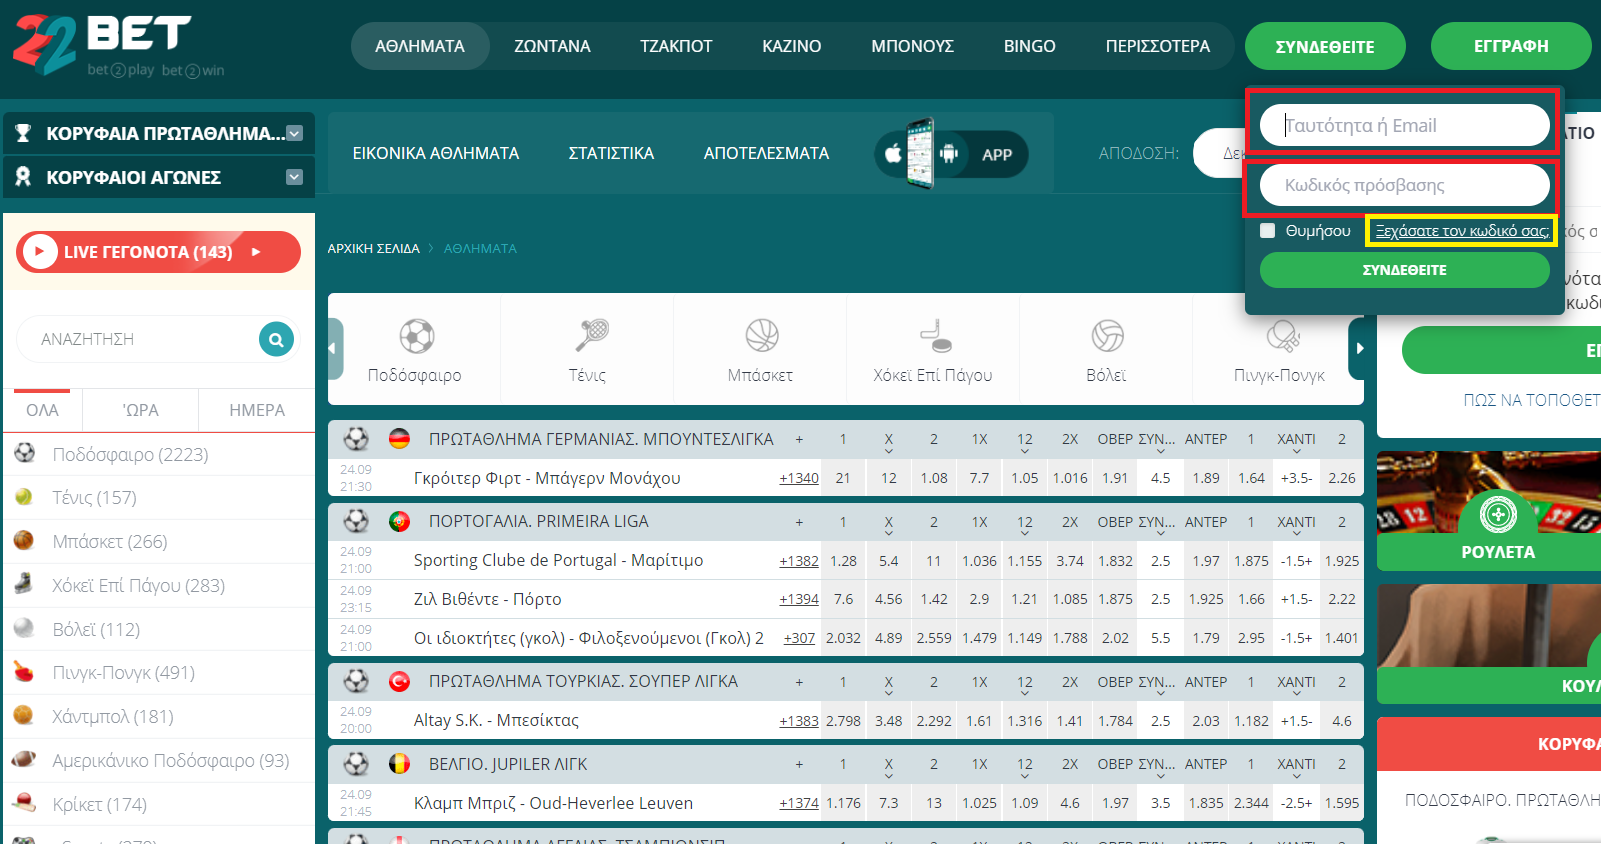Viewport: 1601px width, 844px height.
Task: Click the soccer ball icon beside Ποδόσφαιρο (2223)
Action: tap(24, 454)
